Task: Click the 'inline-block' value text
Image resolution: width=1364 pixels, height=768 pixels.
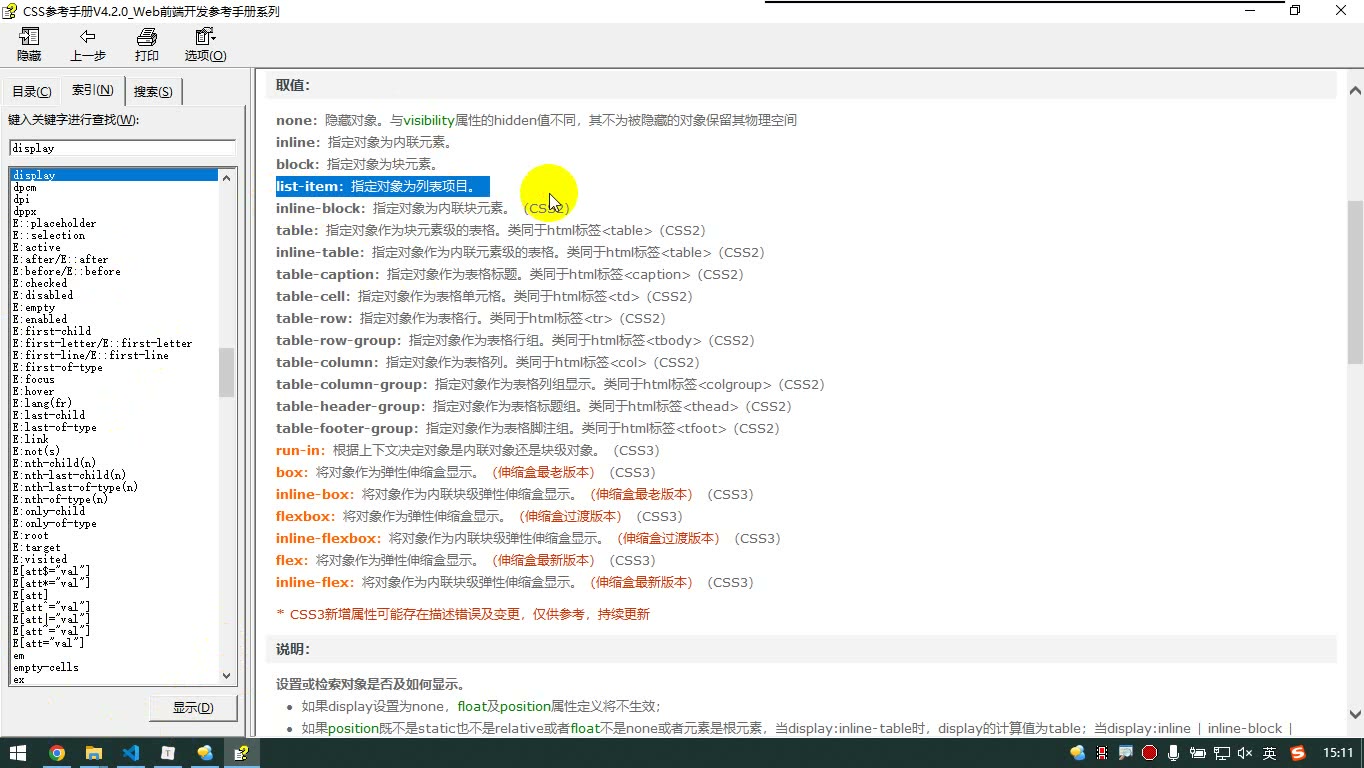Action: tap(319, 208)
